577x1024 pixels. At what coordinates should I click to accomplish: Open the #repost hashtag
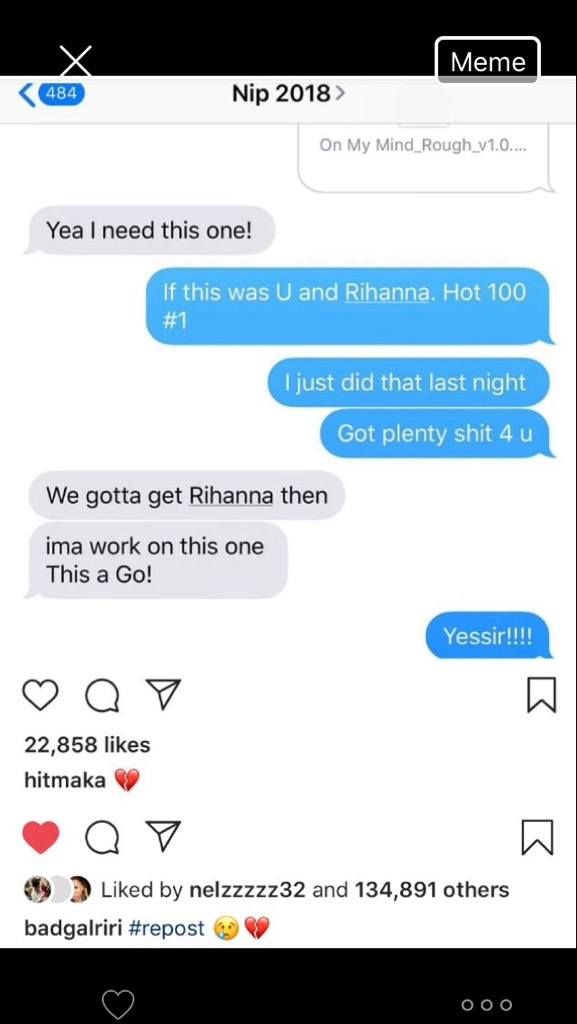click(166, 928)
